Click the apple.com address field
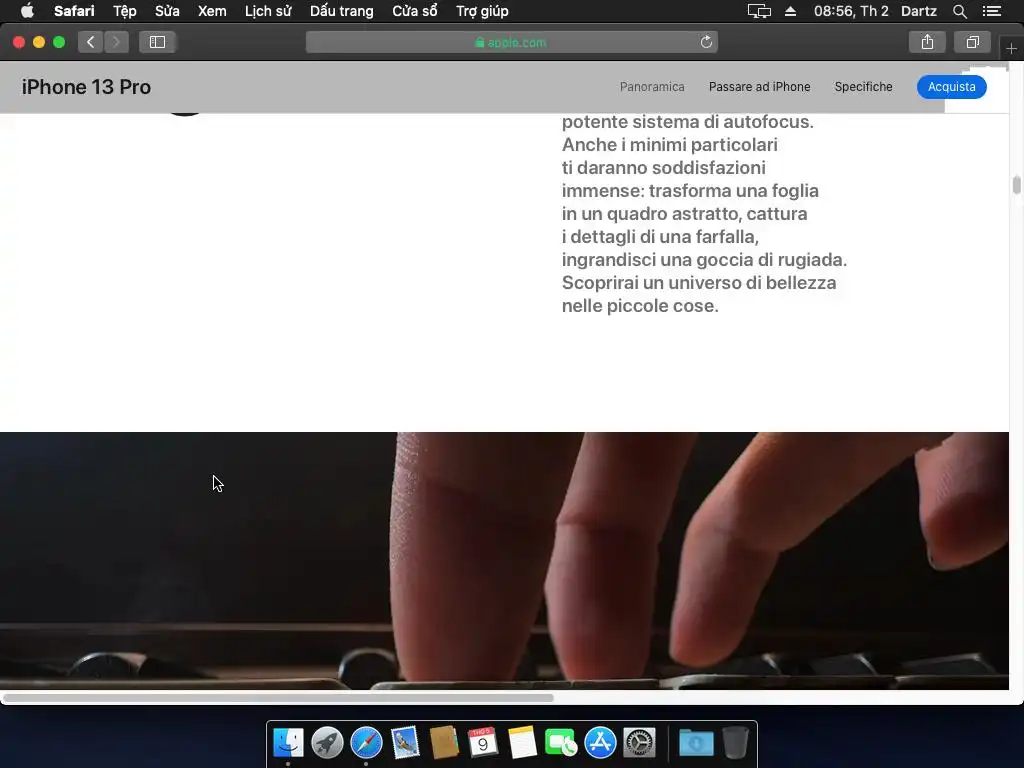 click(511, 42)
